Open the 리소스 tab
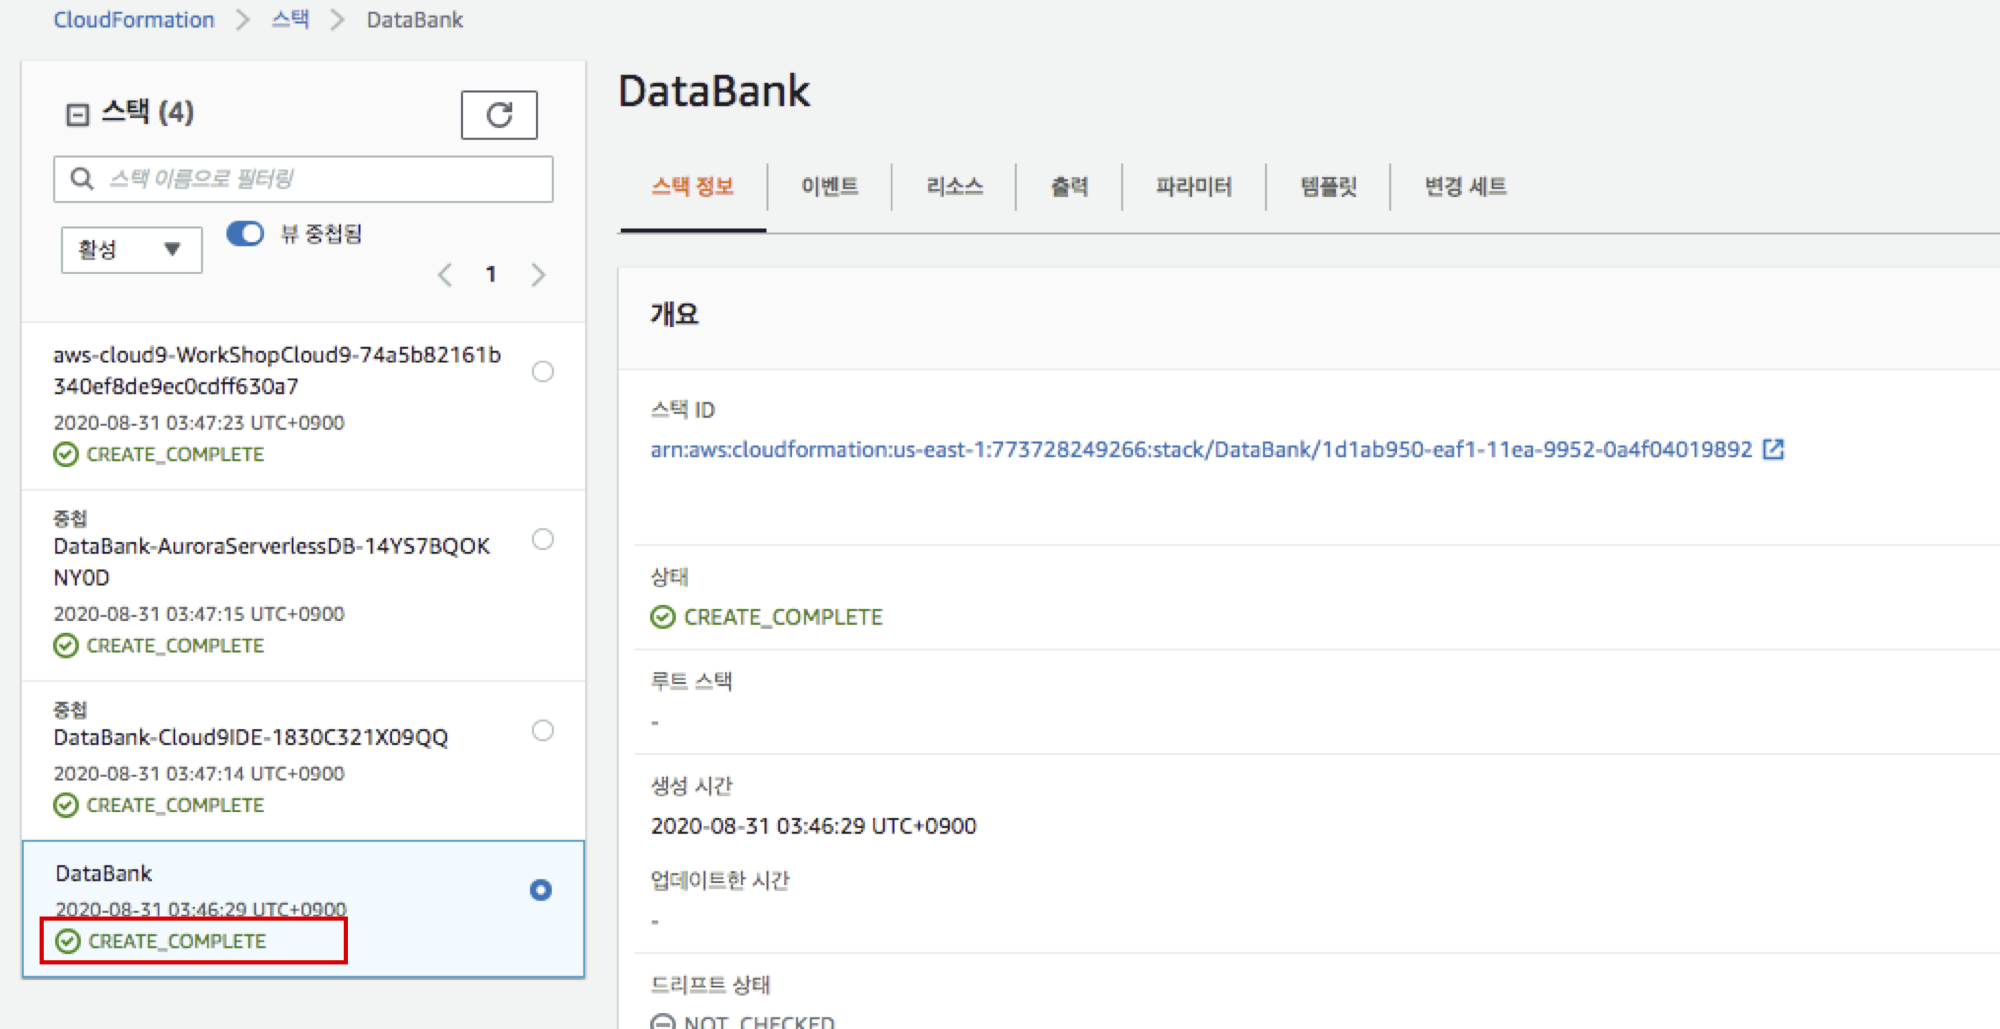2000x1029 pixels. click(x=954, y=186)
